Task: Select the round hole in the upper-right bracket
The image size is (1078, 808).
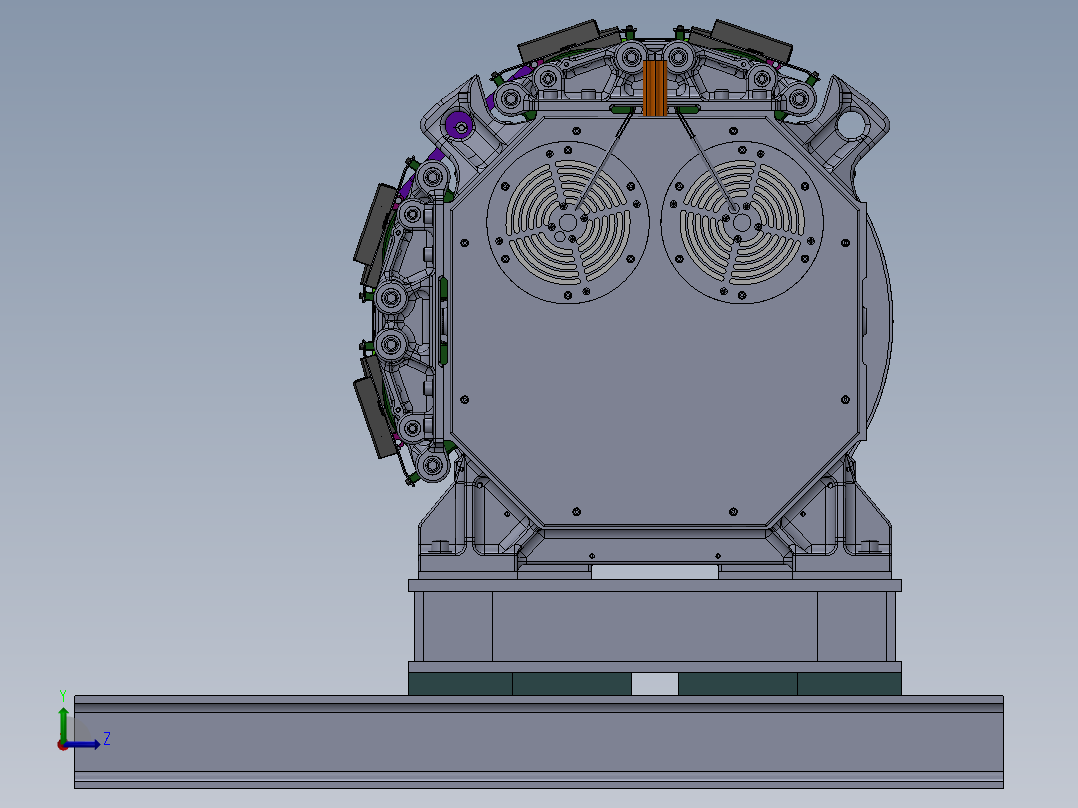Action: click(x=850, y=124)
